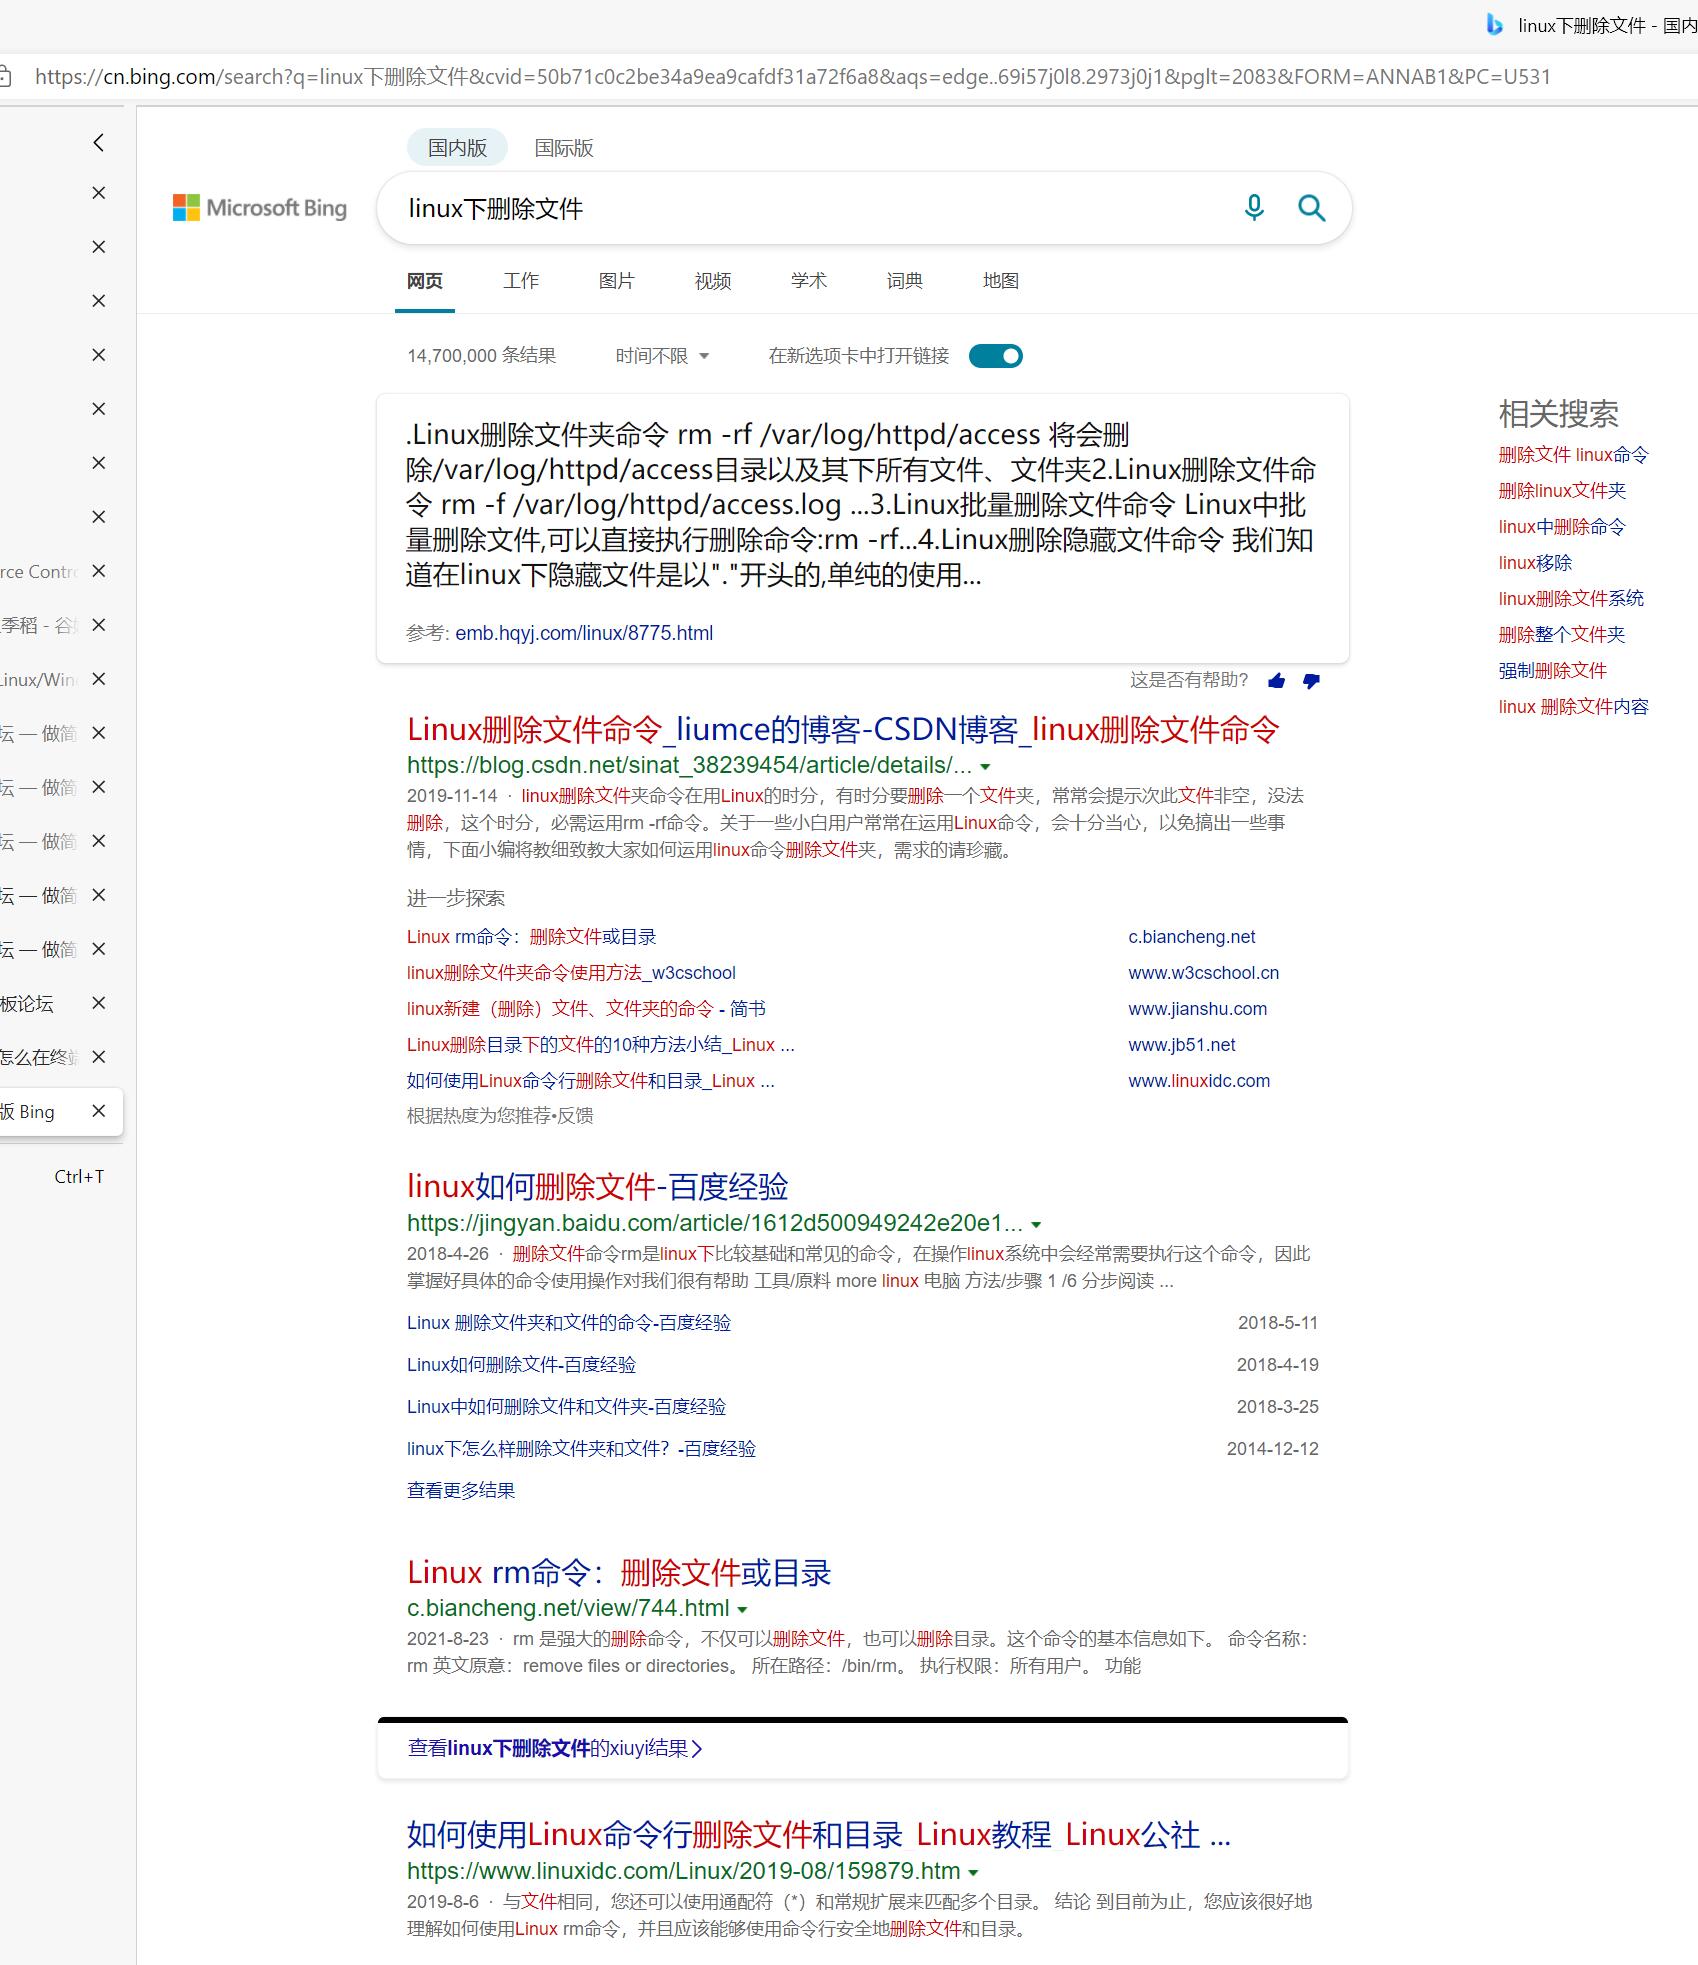Click the 反馈 feedback link under recommendations
This screenshot has width=1698, height=1965.
coord(575,1116)
